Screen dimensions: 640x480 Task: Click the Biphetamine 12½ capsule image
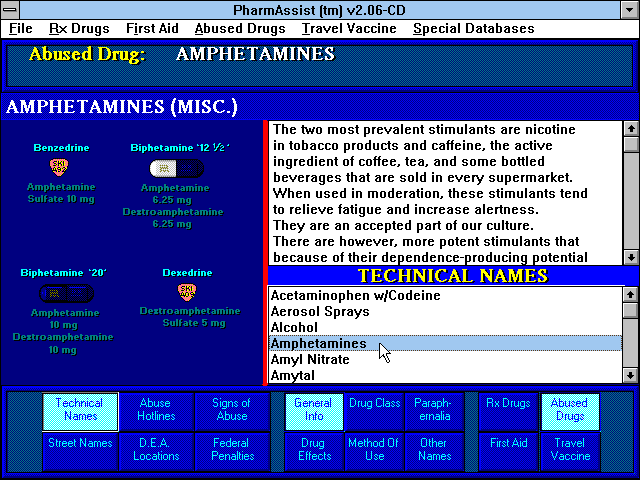click(x=177, y=168)
